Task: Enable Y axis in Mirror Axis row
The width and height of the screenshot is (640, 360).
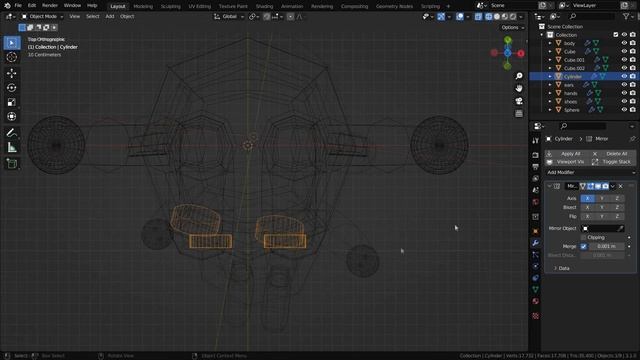Action: (602, 198)
